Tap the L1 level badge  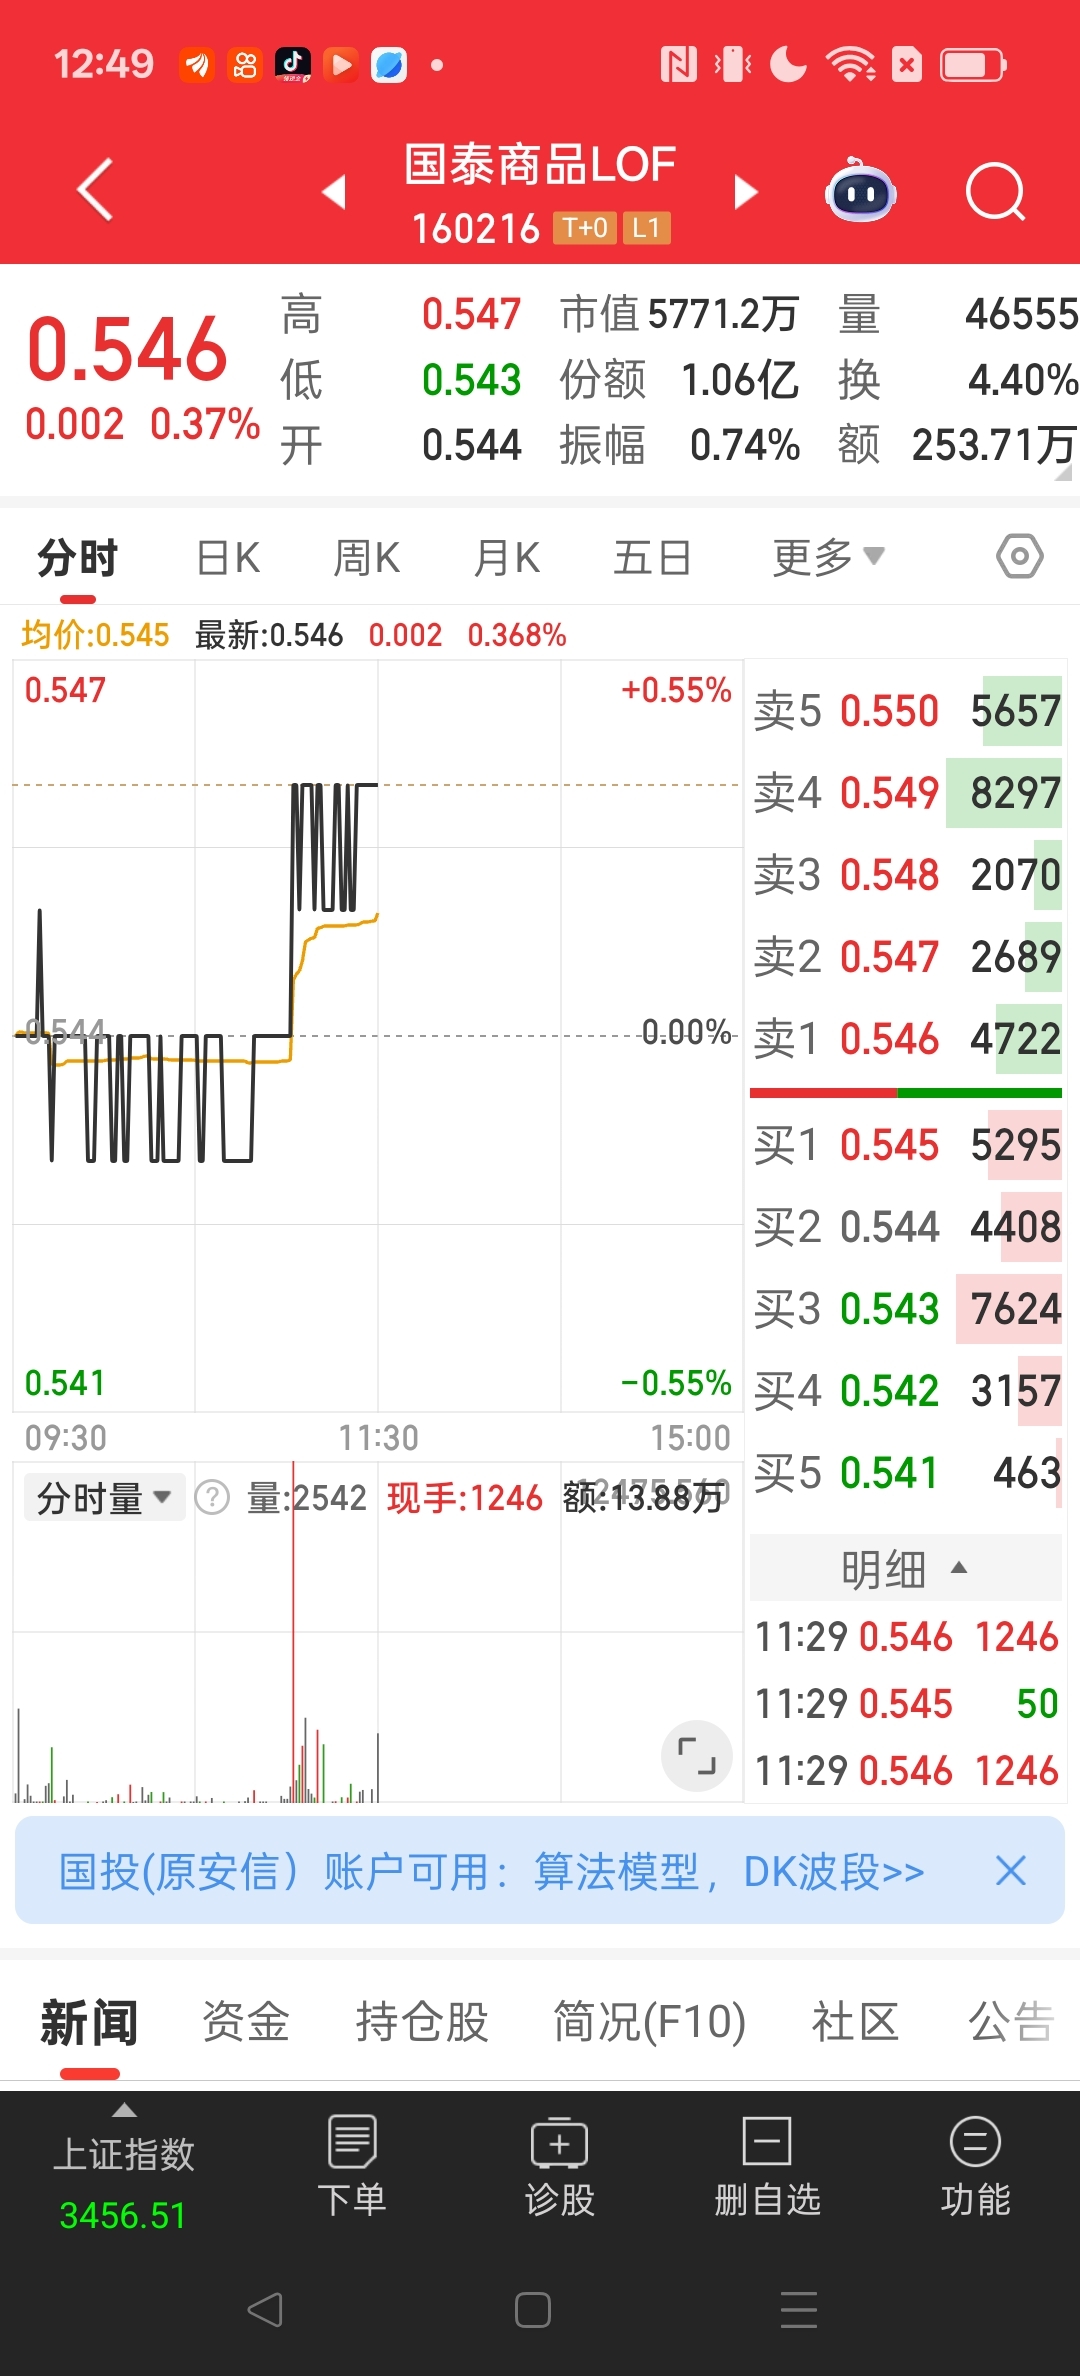[x=646, y=229]
